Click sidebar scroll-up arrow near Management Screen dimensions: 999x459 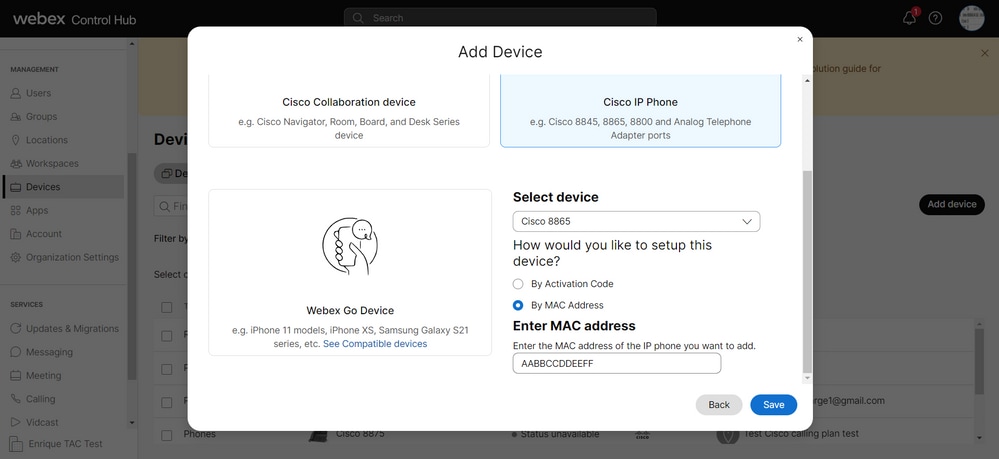coord(132,44)
